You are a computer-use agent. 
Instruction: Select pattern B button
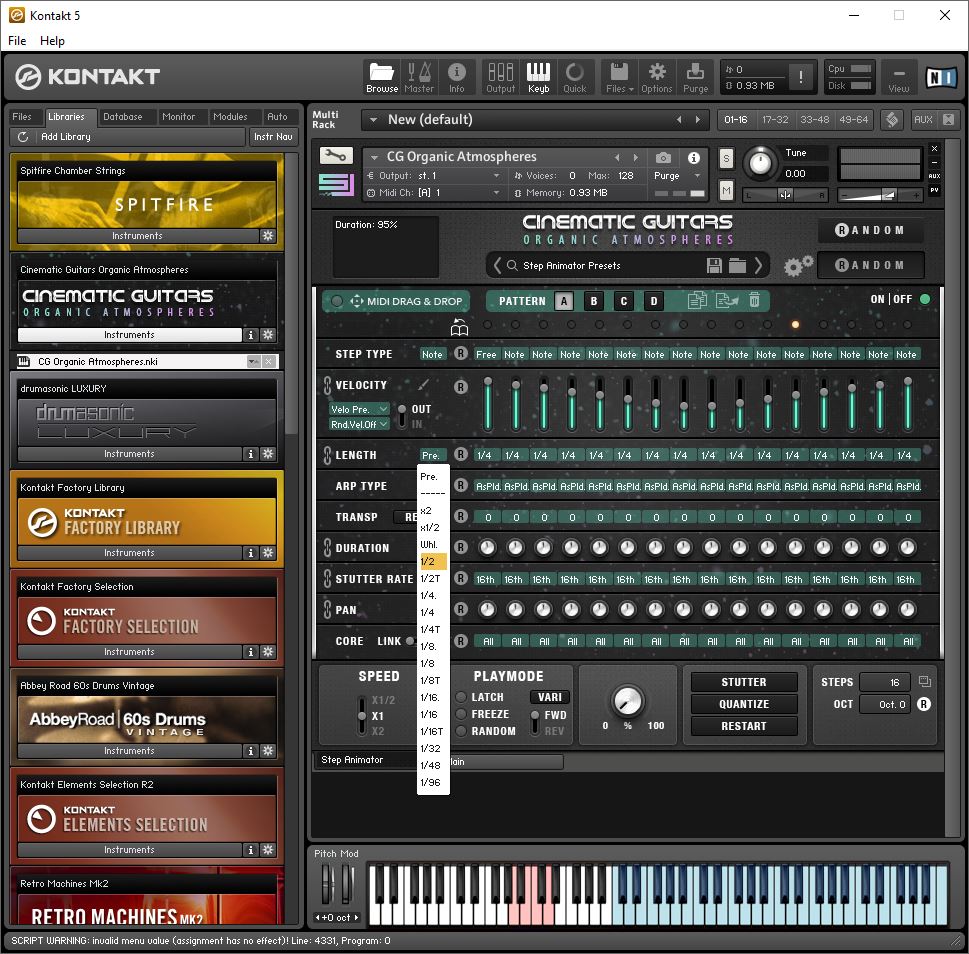click(x=594, y=301)
